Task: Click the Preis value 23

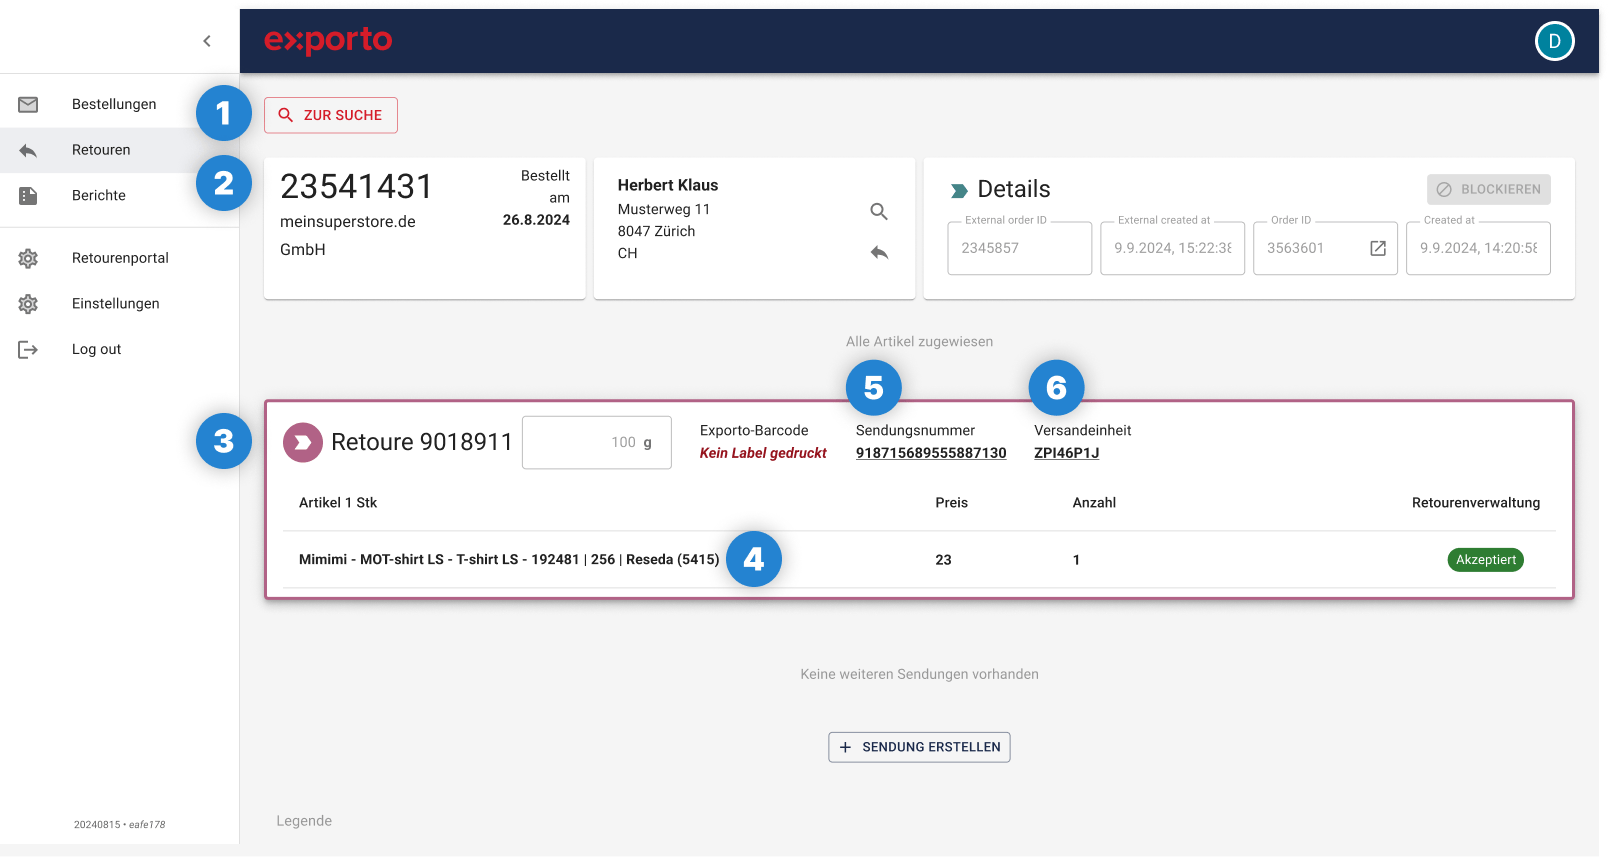Action: 943,560
